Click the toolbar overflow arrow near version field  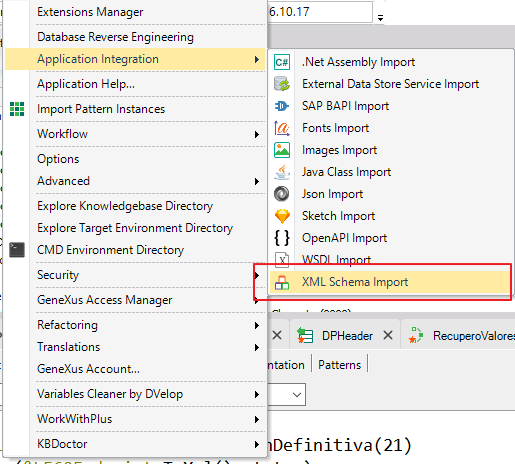[x=380, y=18]
